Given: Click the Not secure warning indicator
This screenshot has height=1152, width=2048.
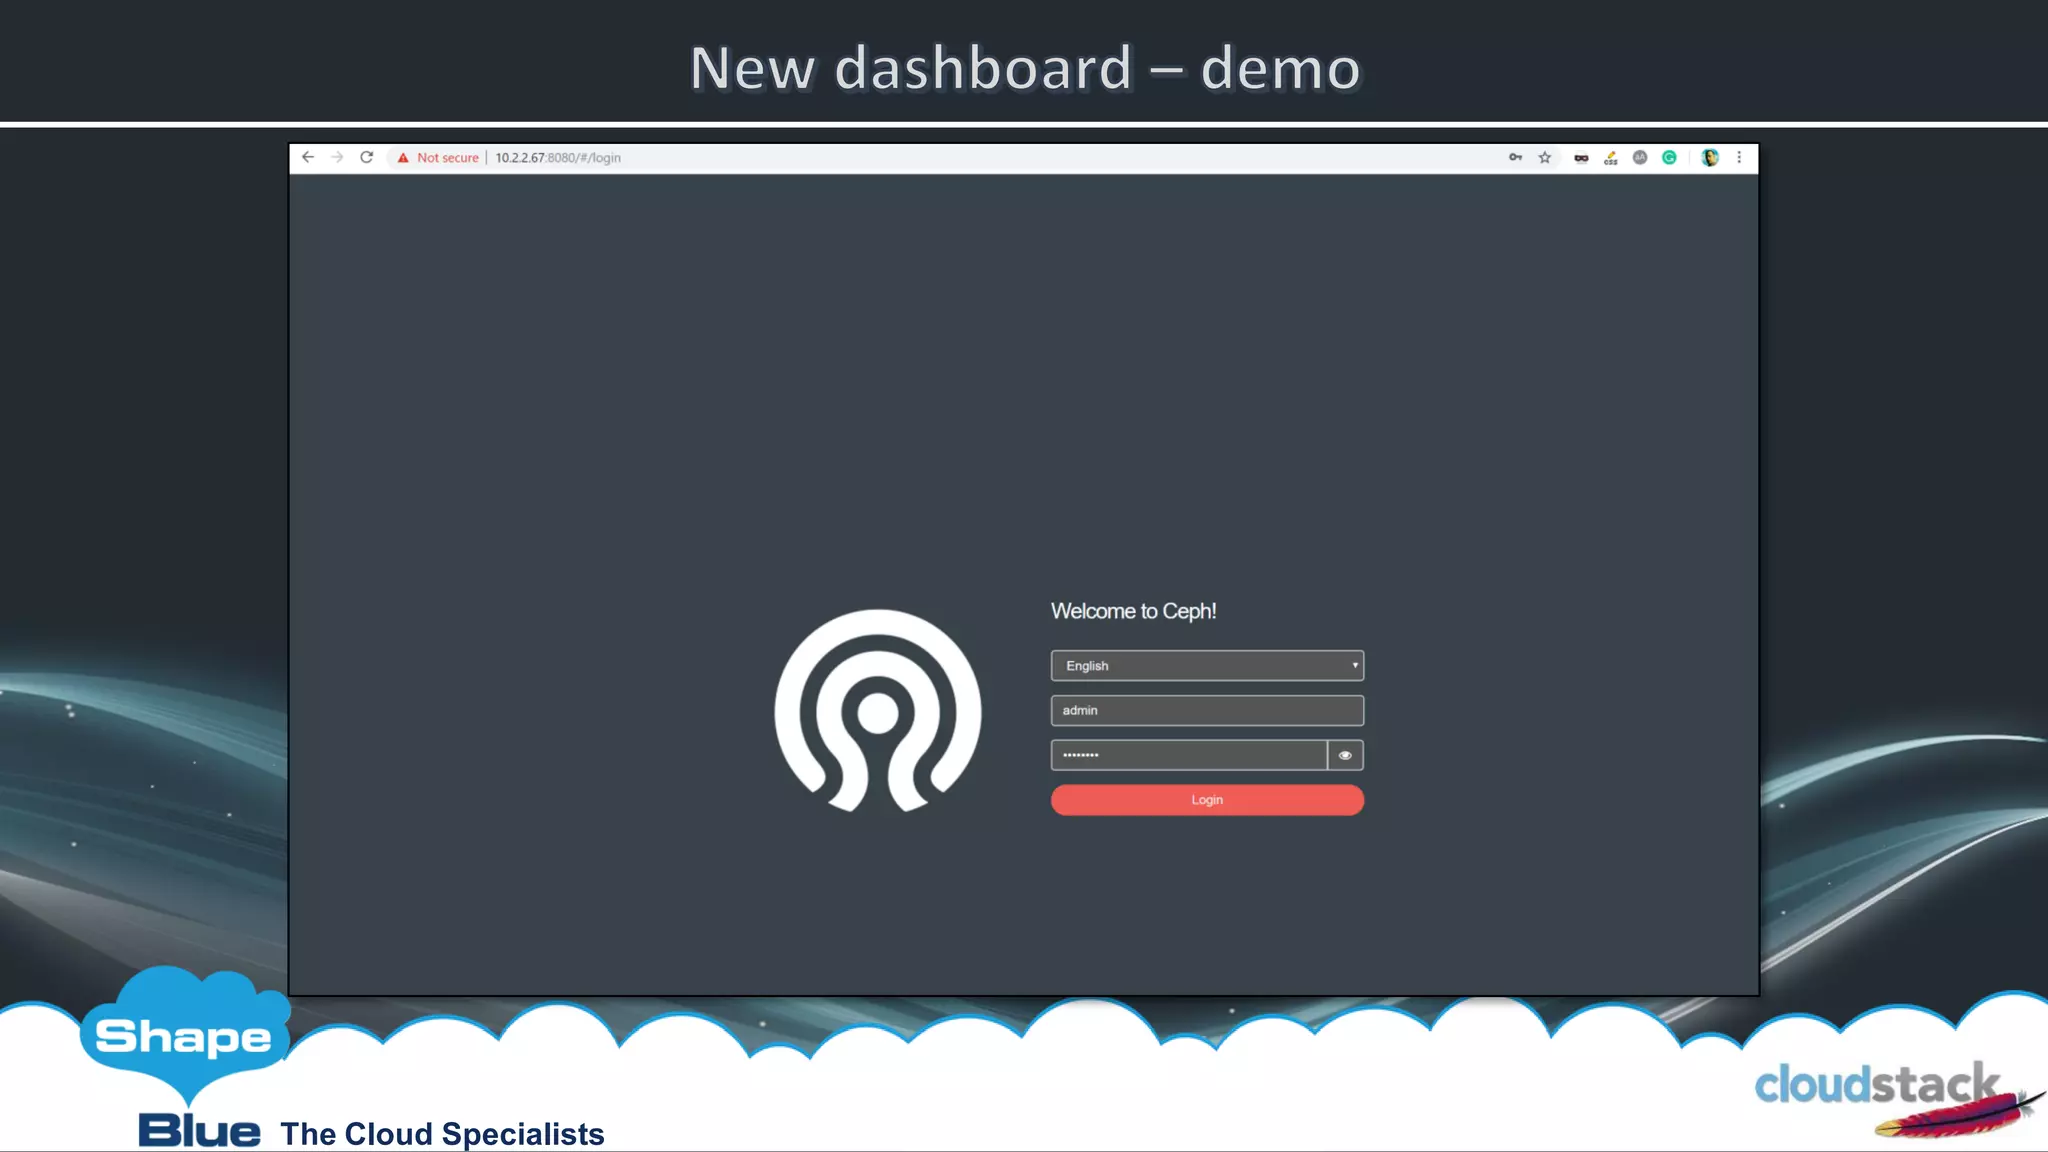Looking at the screenshot, I should click(438, 158).
